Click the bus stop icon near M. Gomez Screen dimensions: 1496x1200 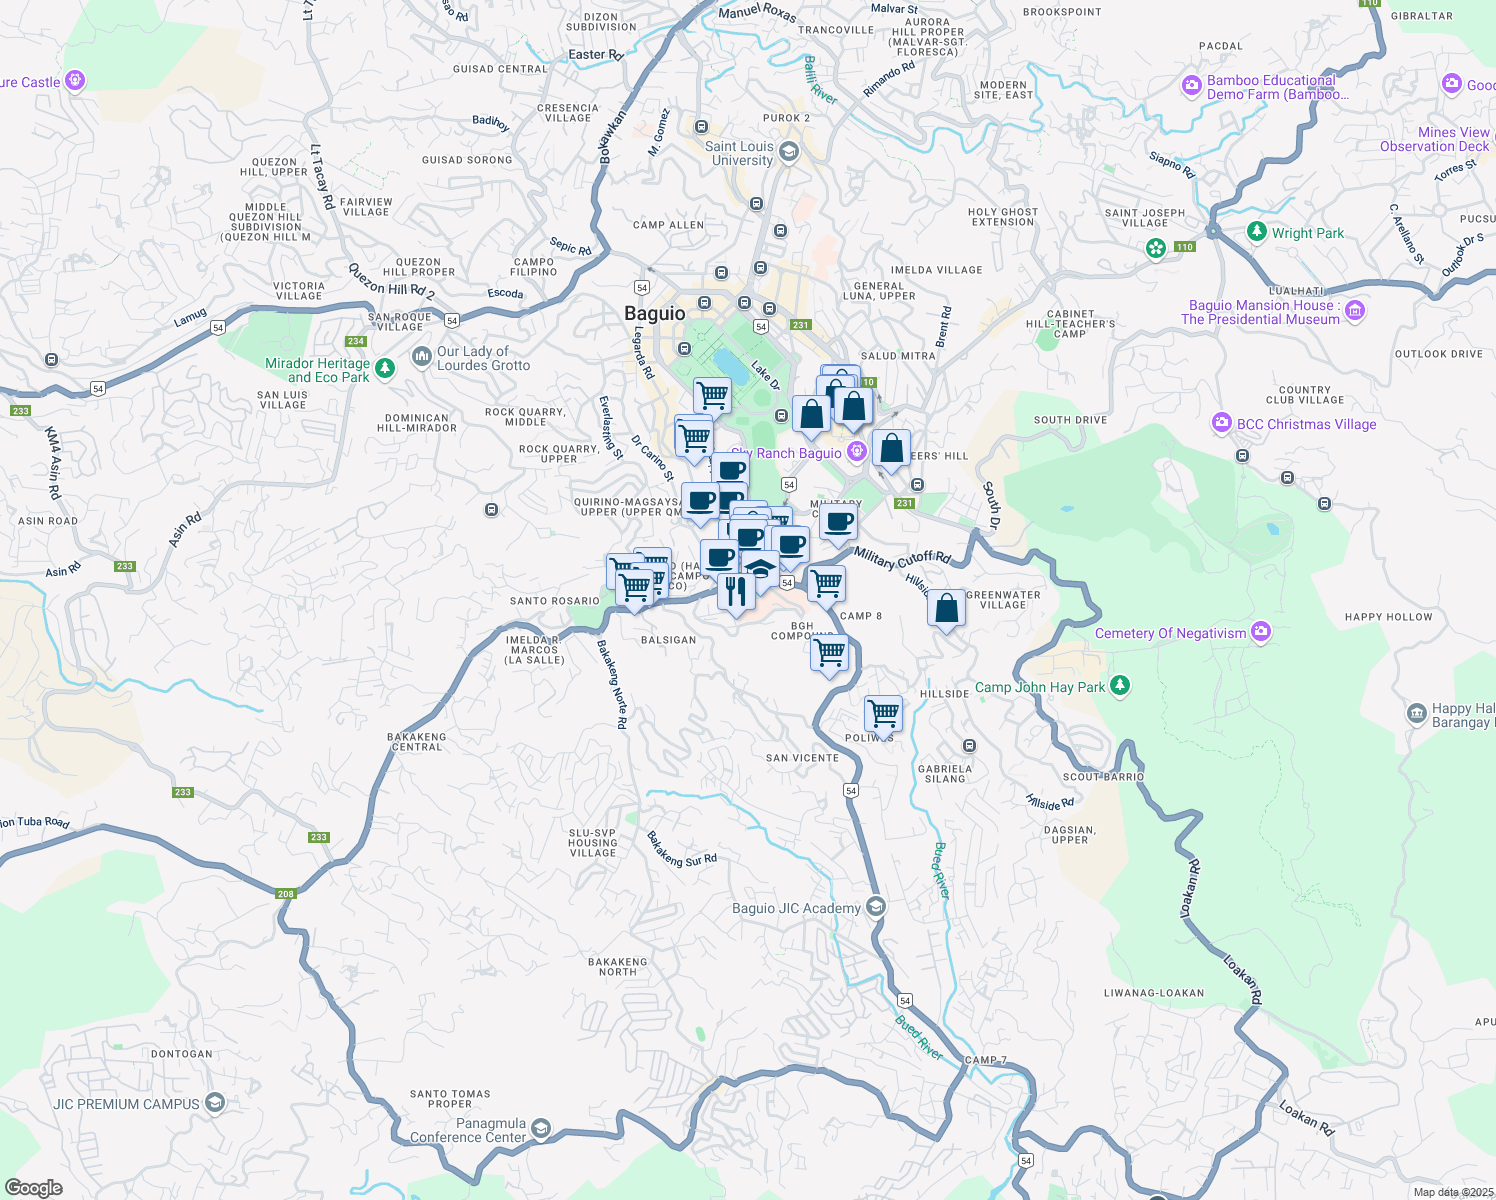pos(701,127)
